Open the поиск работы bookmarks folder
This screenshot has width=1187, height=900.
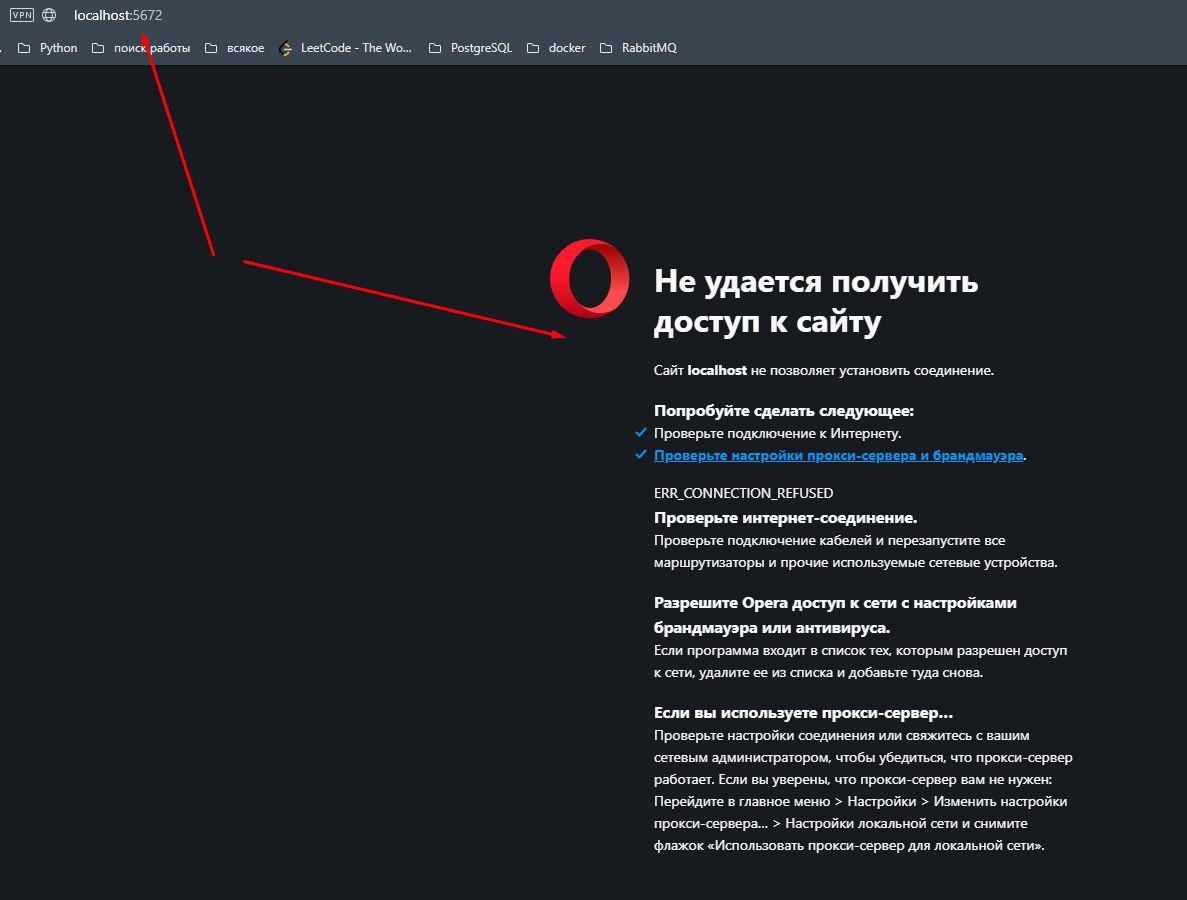coord(141,48)
